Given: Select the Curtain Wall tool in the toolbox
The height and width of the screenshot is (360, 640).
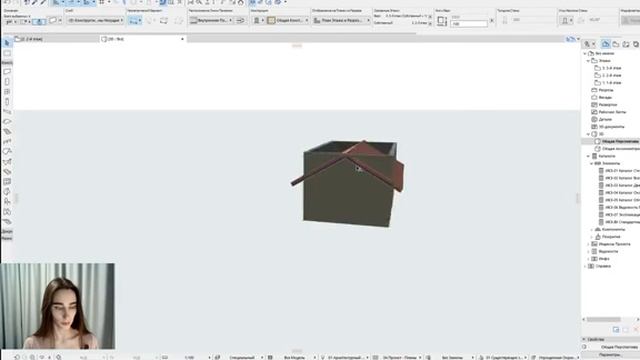Looking at the screenshot, I should (7, 182).
